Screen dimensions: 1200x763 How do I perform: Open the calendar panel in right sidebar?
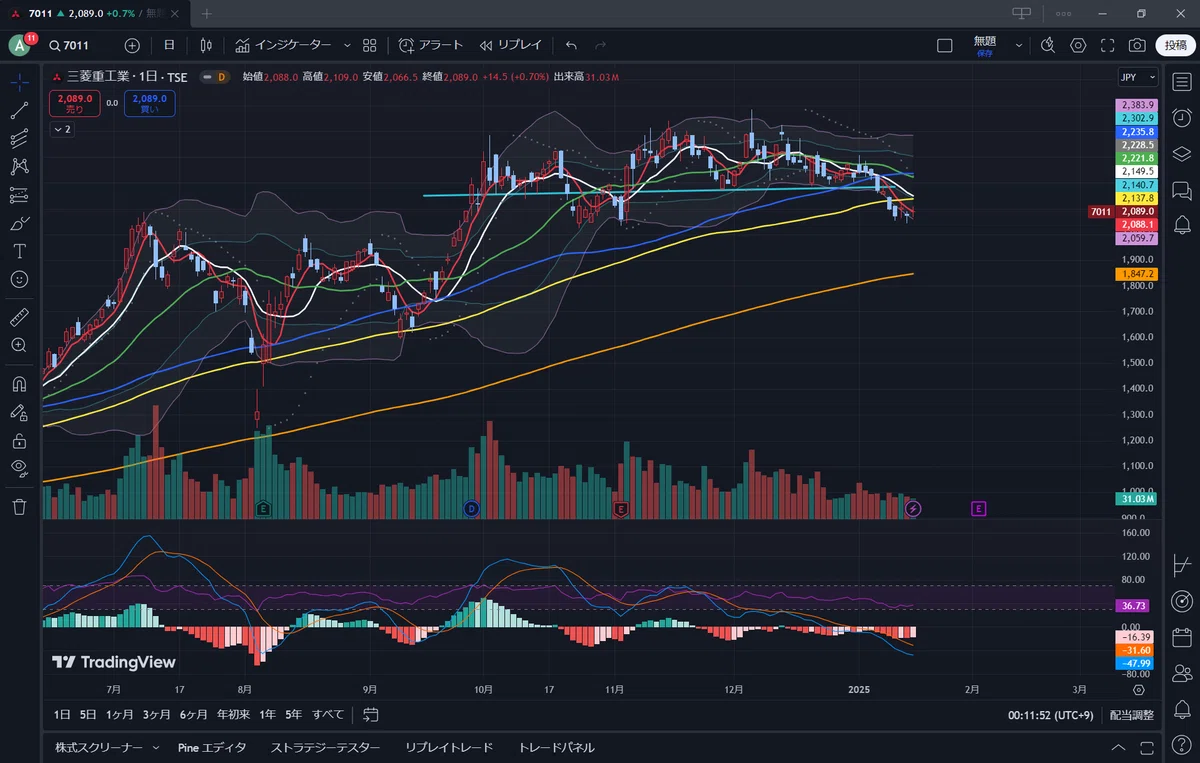point(1181,636)
